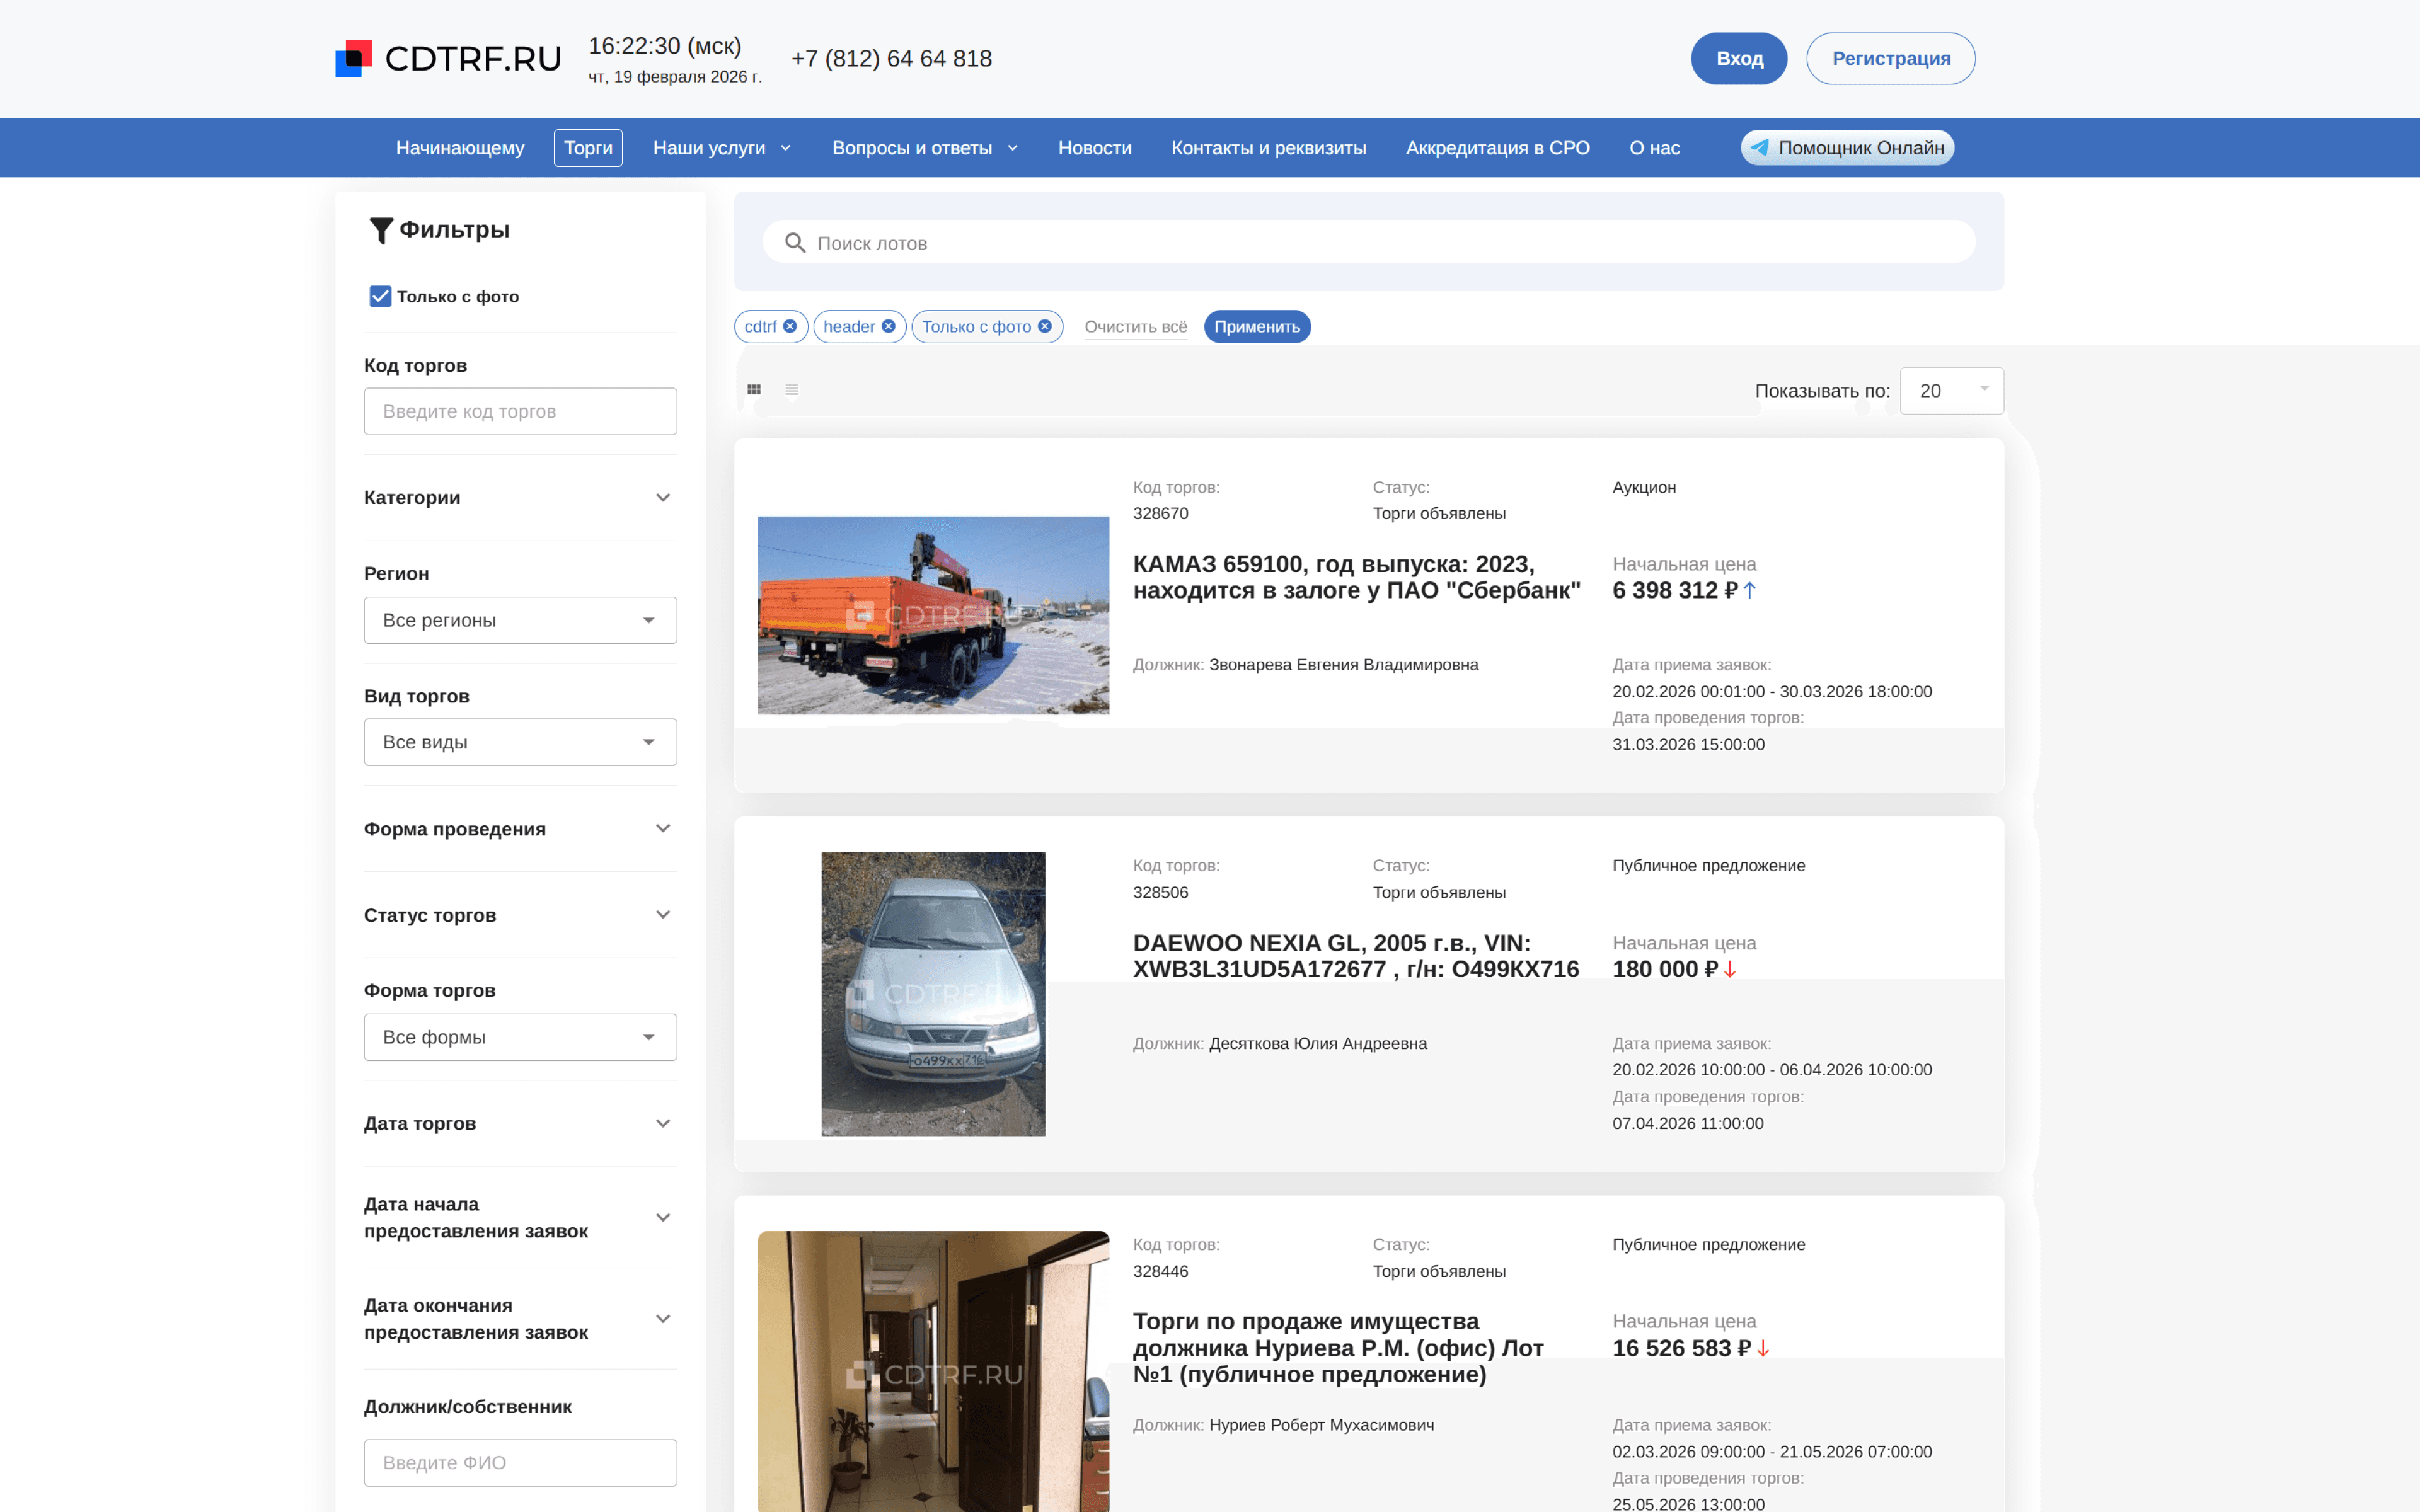Click the Фильтры funnel icon
Viewport: 2420px width, 1512px height.
381,230
